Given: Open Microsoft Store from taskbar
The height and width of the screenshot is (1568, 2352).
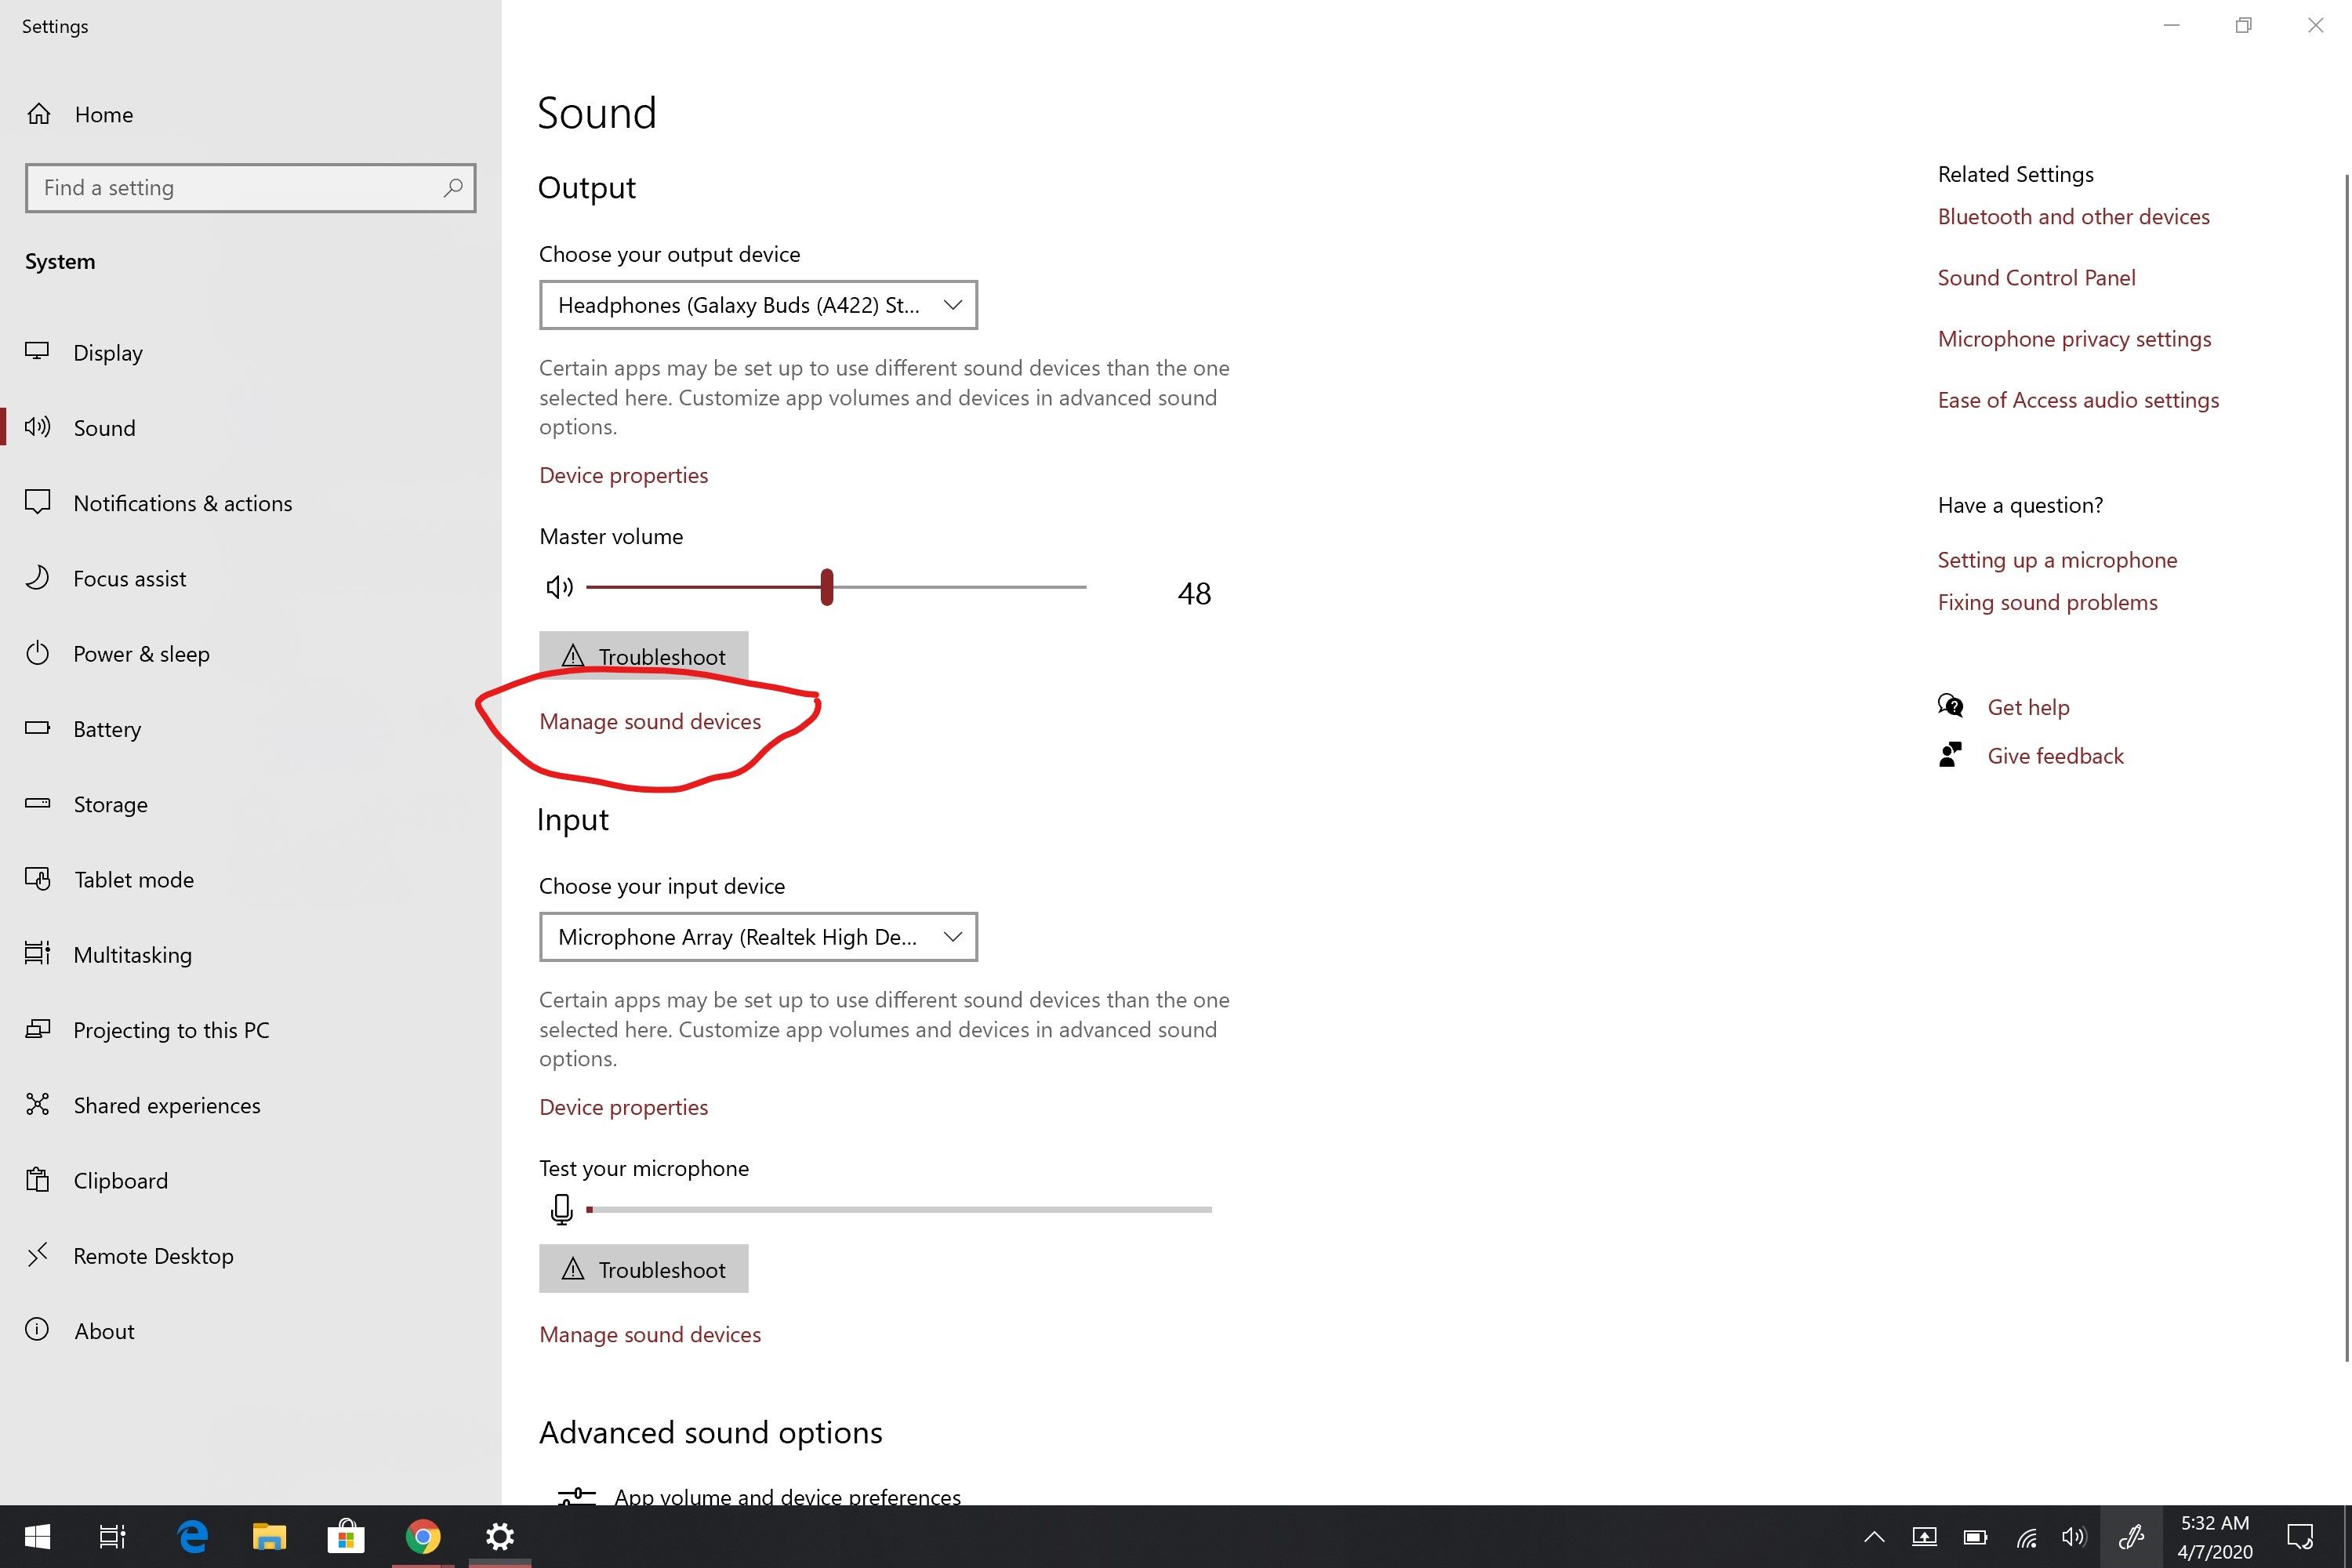Looking at the screenshot, I should click(x=346, y=1536).
